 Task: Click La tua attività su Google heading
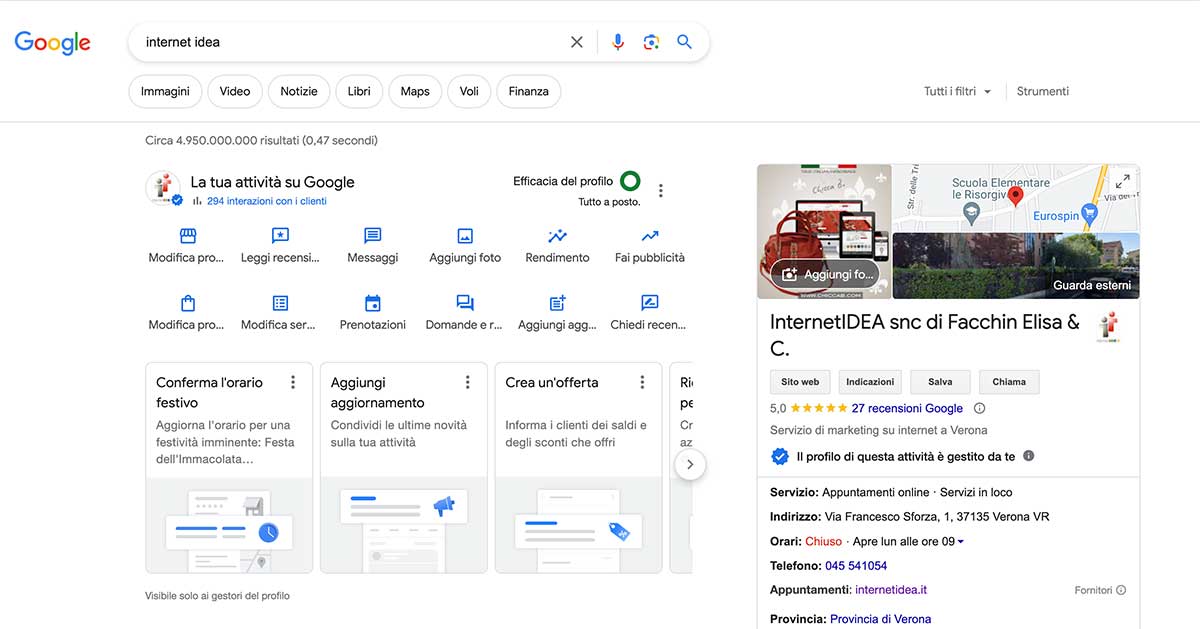(272, 182)
